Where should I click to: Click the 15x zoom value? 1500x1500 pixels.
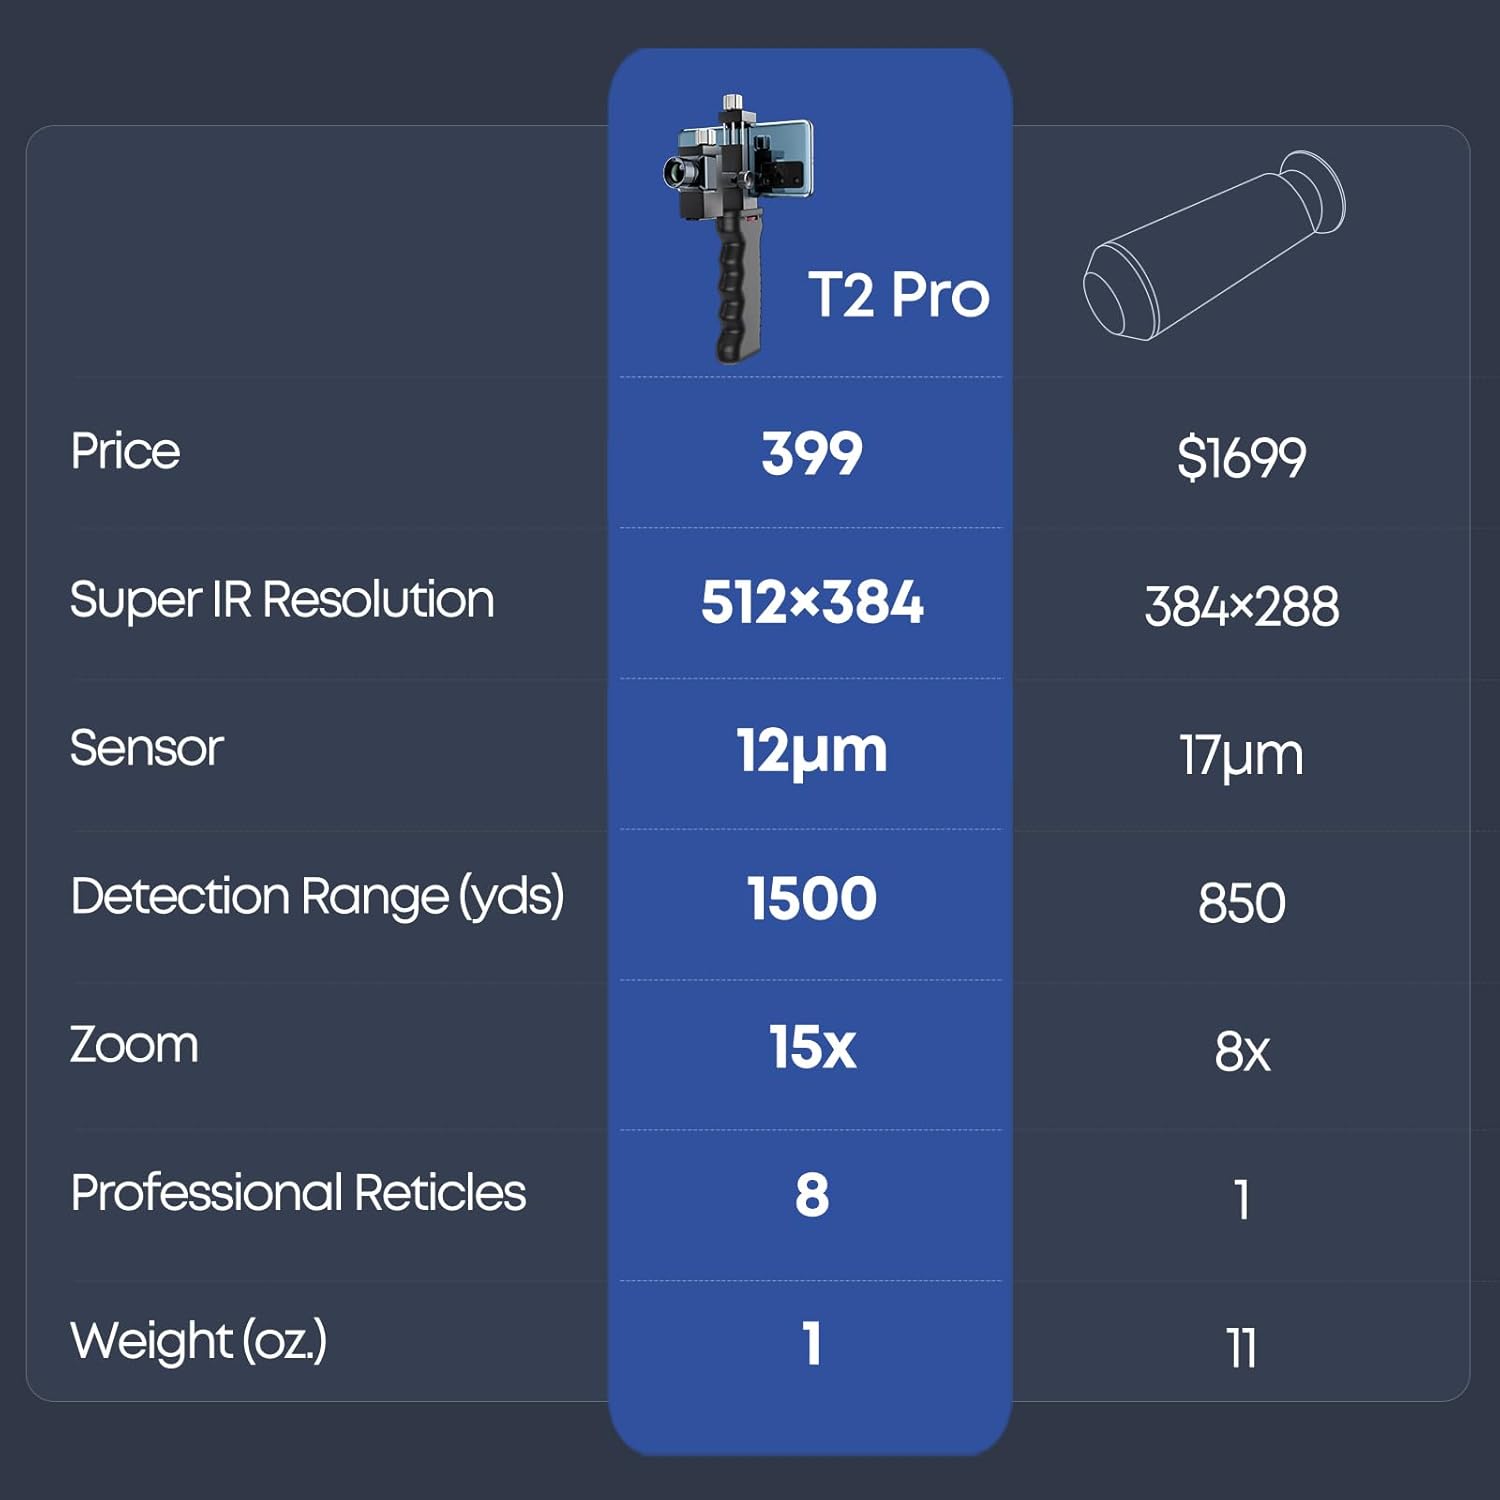(811, 1047)
